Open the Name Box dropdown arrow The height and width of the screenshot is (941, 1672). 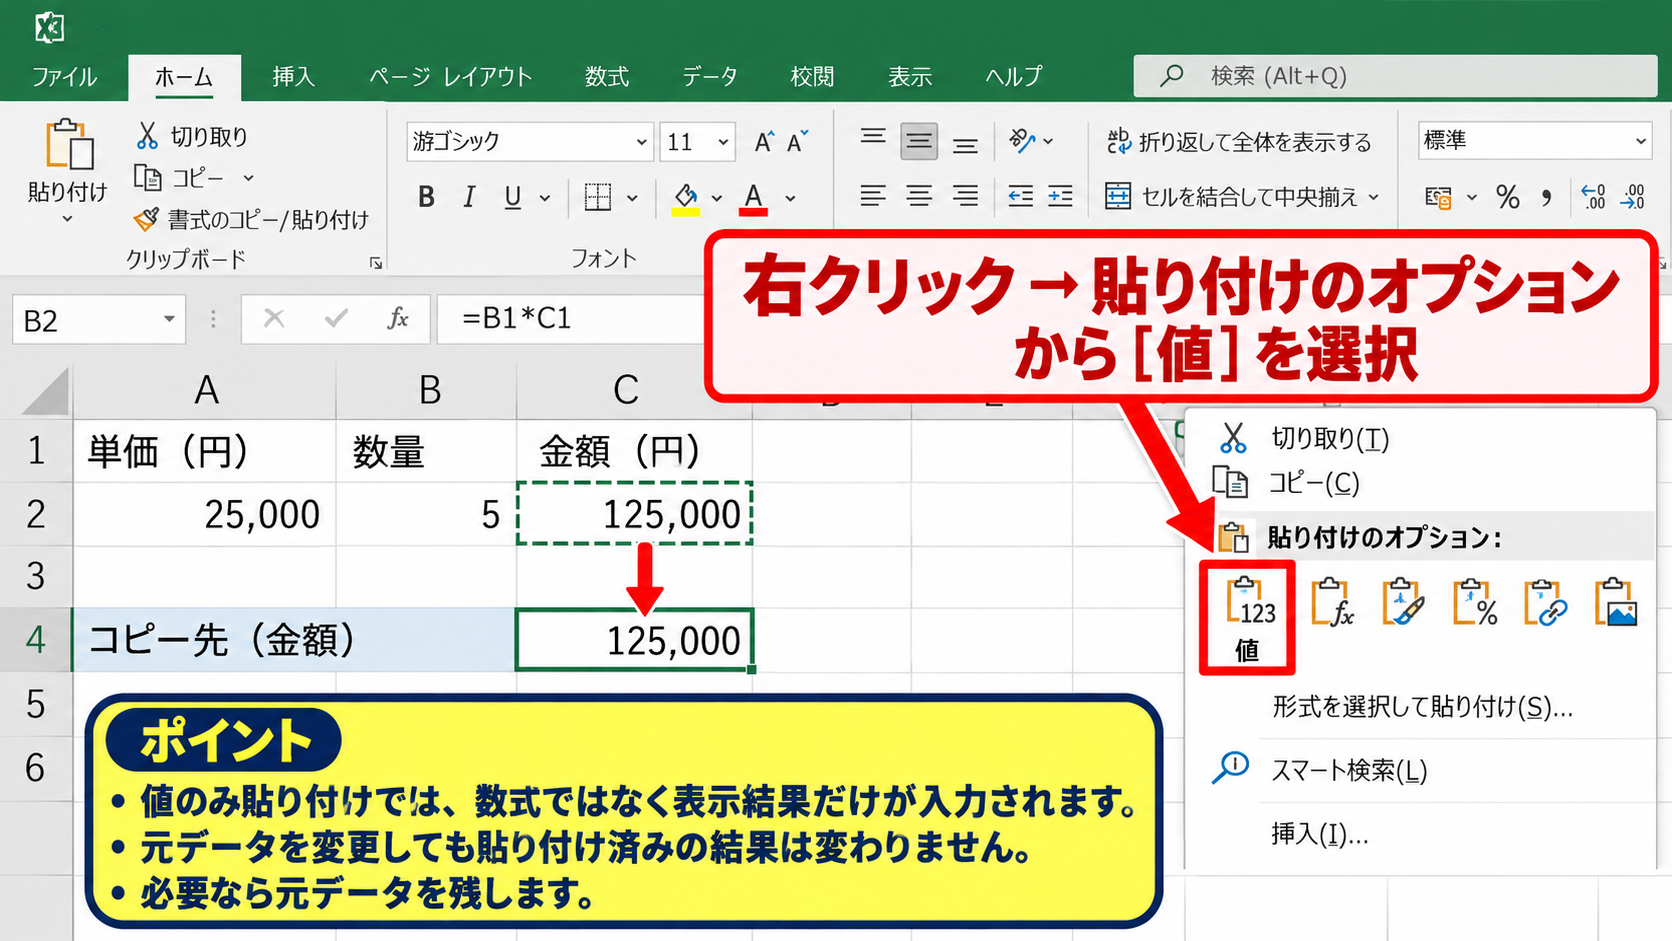point(169,319)
